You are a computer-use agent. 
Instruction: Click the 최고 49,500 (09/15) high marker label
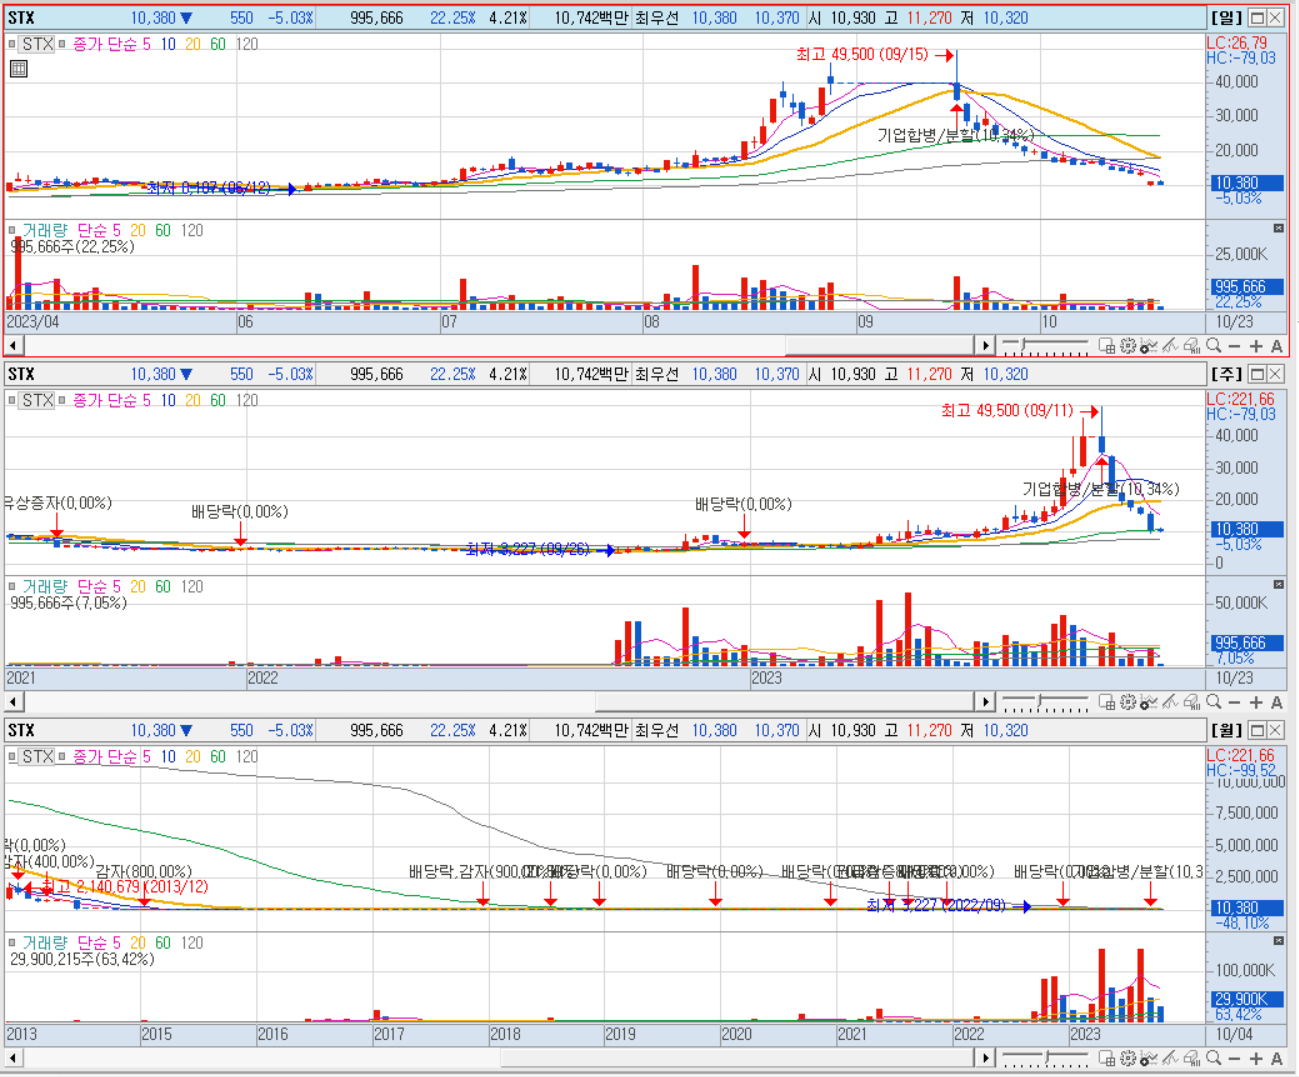point(862,54)
